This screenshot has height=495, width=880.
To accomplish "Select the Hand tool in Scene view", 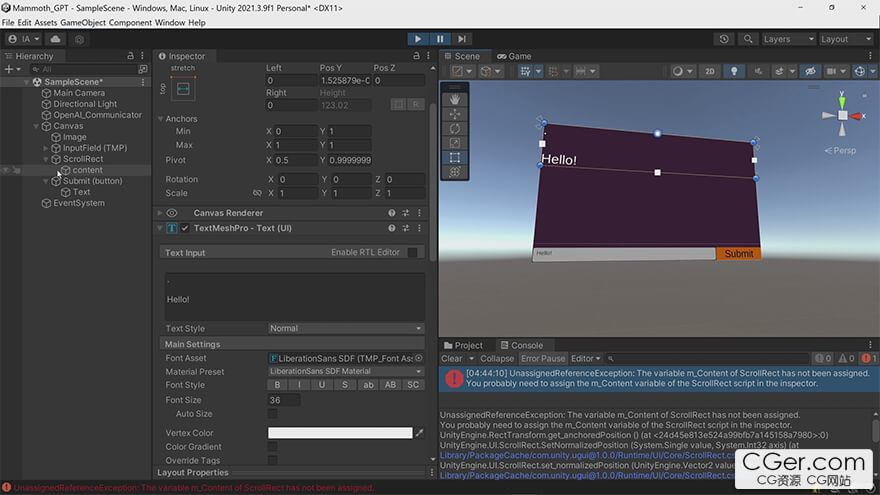I will click(455, 99).
